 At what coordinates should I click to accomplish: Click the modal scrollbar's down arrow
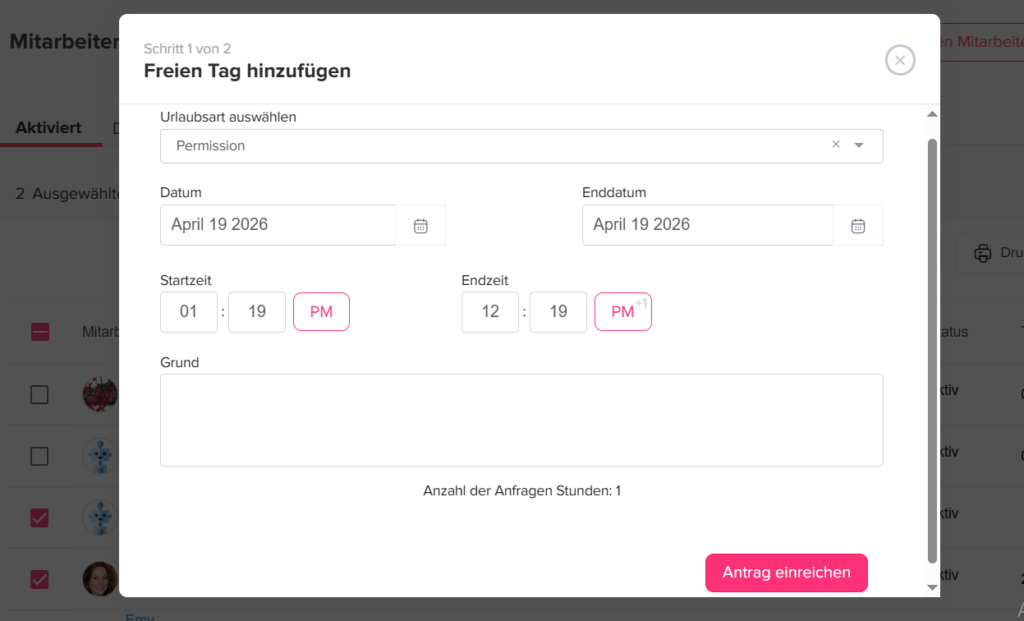(932, 588)
